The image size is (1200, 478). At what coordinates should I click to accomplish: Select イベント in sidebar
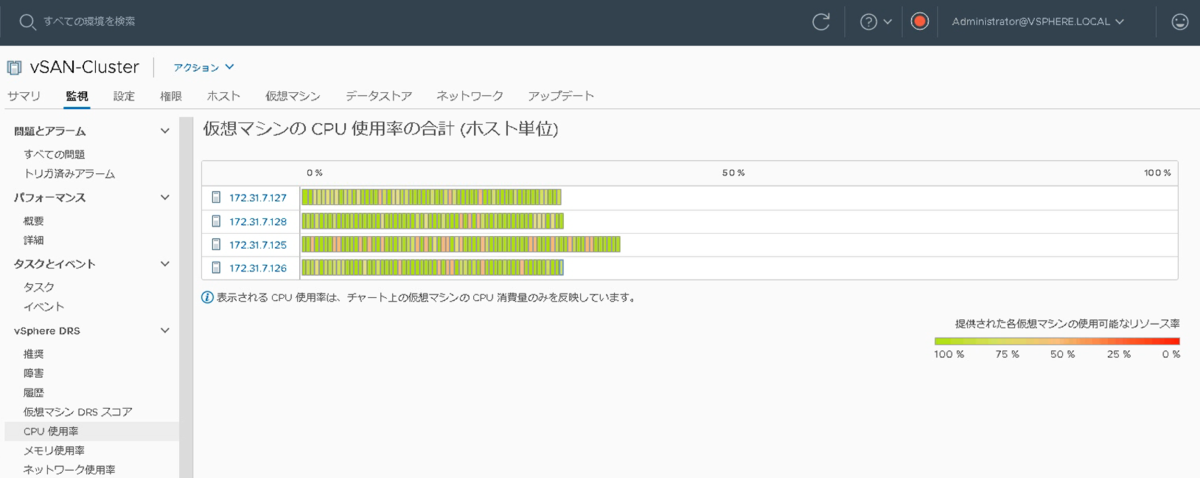44,306
